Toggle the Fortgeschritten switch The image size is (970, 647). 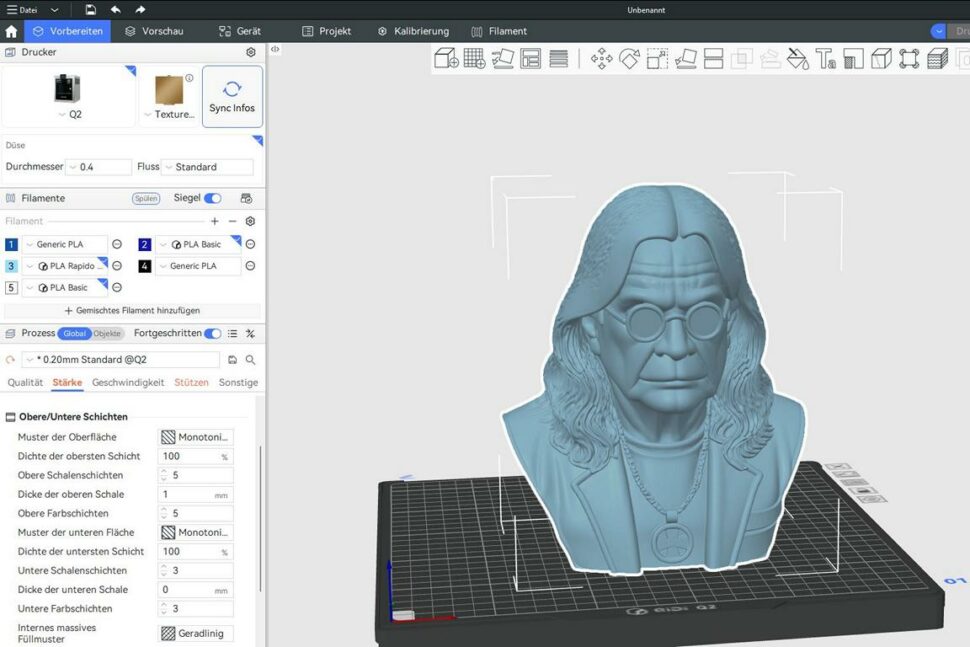213,333
